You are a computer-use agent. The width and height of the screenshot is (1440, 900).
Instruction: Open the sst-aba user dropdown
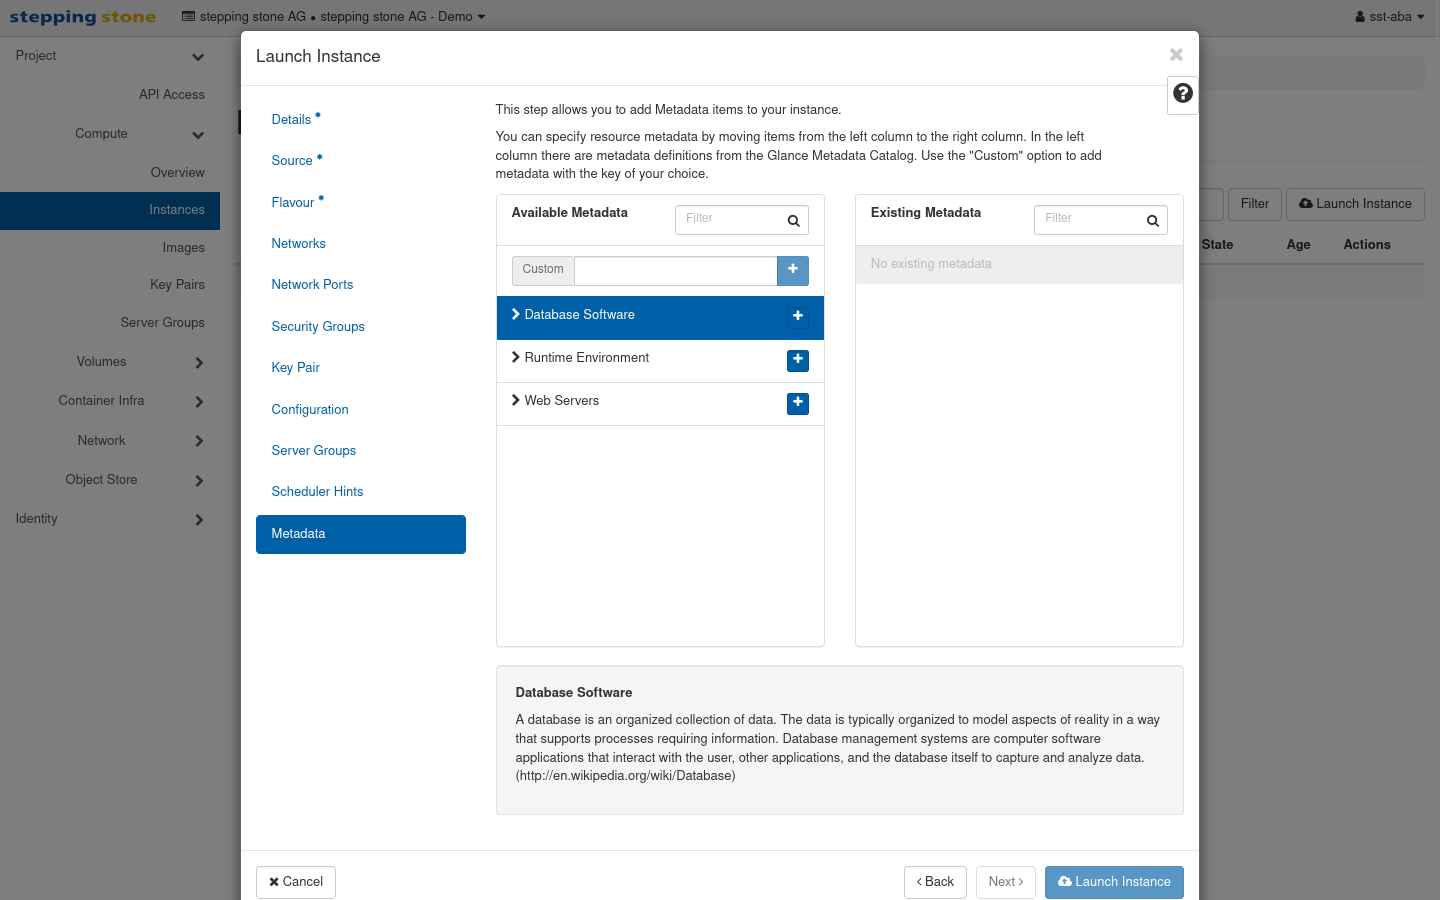click(x=1389, y=17)
